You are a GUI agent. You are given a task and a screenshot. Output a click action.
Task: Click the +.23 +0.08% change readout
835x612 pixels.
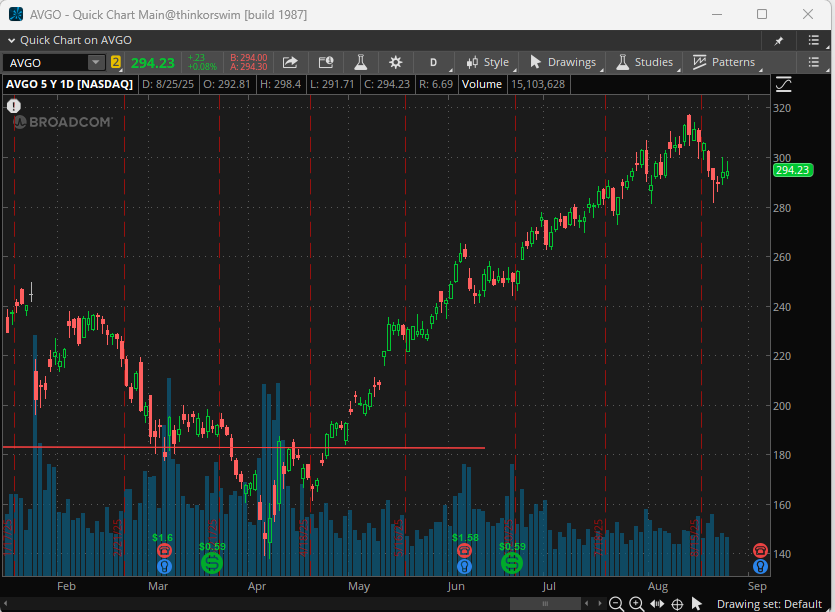click(202, 62)
